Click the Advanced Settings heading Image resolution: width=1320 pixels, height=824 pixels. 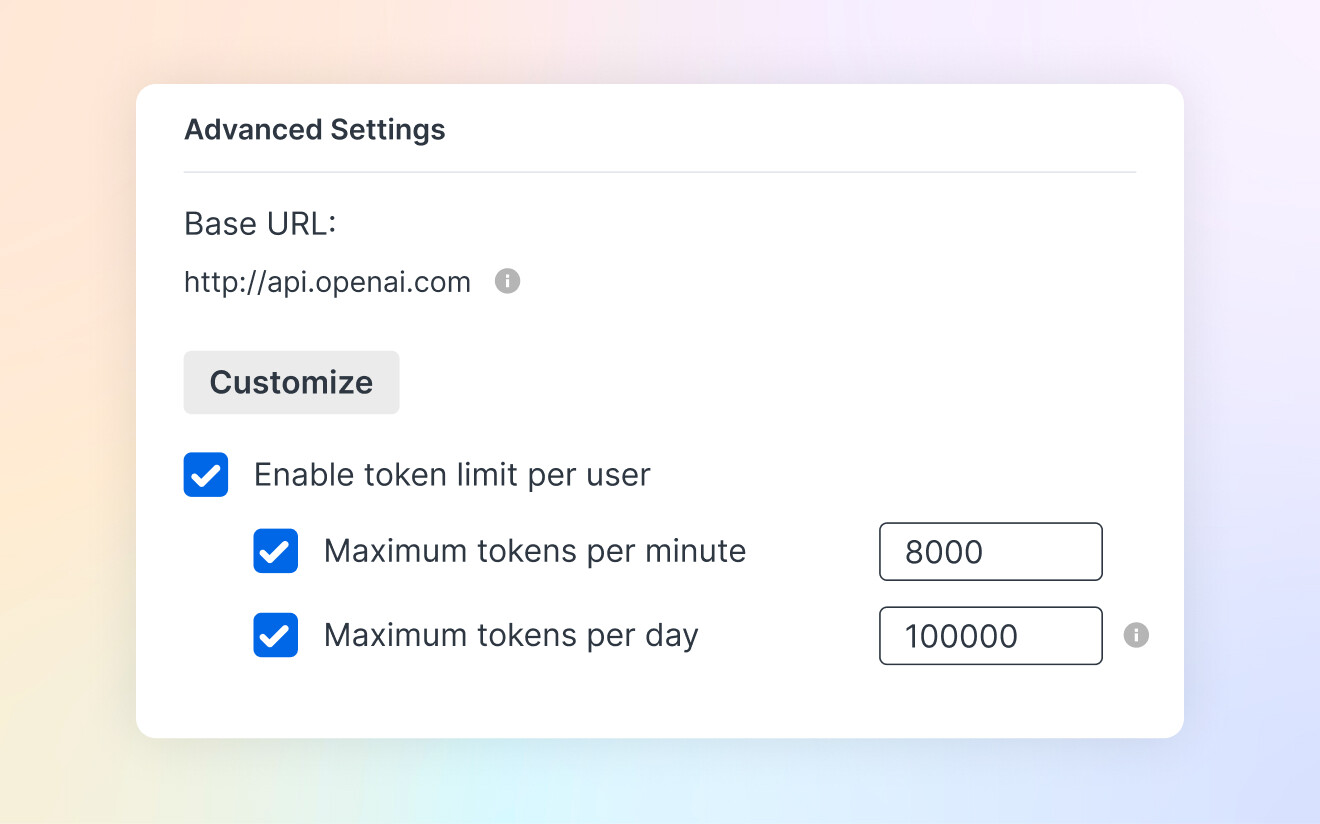[x=315, y=130]
